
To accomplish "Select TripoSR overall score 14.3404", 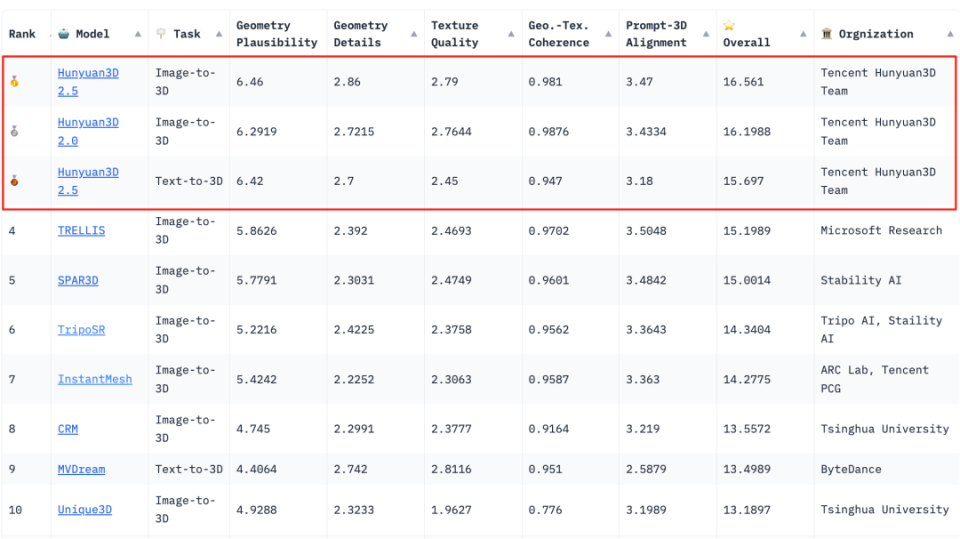I will pos(746,330).
